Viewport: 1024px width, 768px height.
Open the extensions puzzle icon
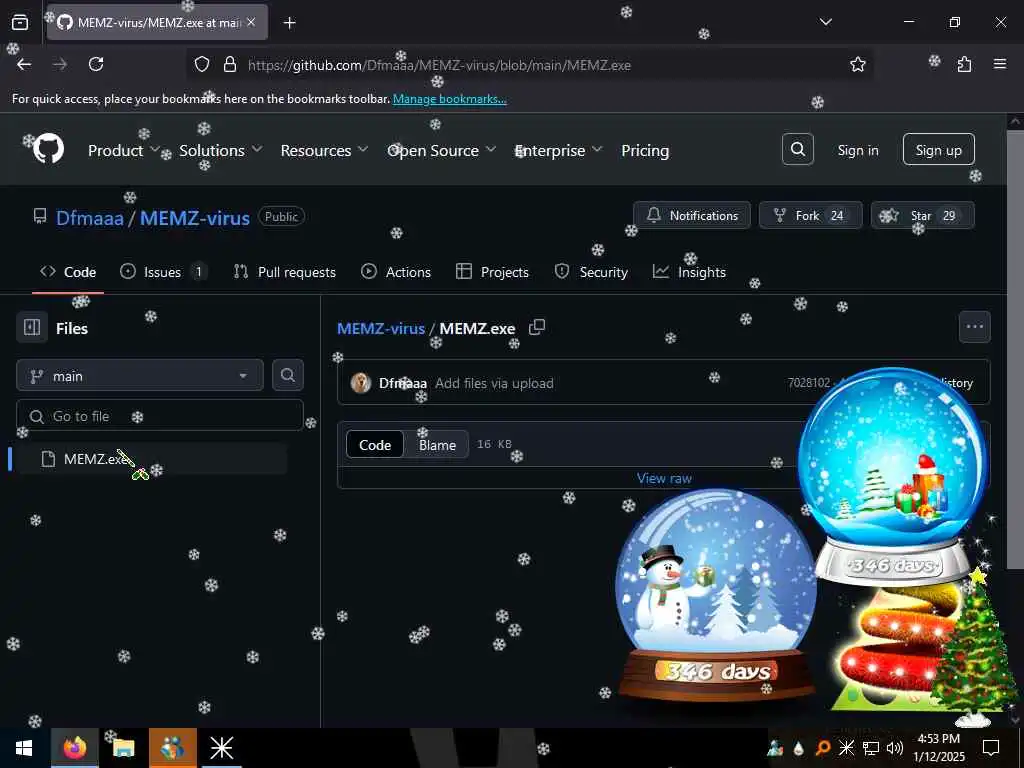(x=964, y=64)
